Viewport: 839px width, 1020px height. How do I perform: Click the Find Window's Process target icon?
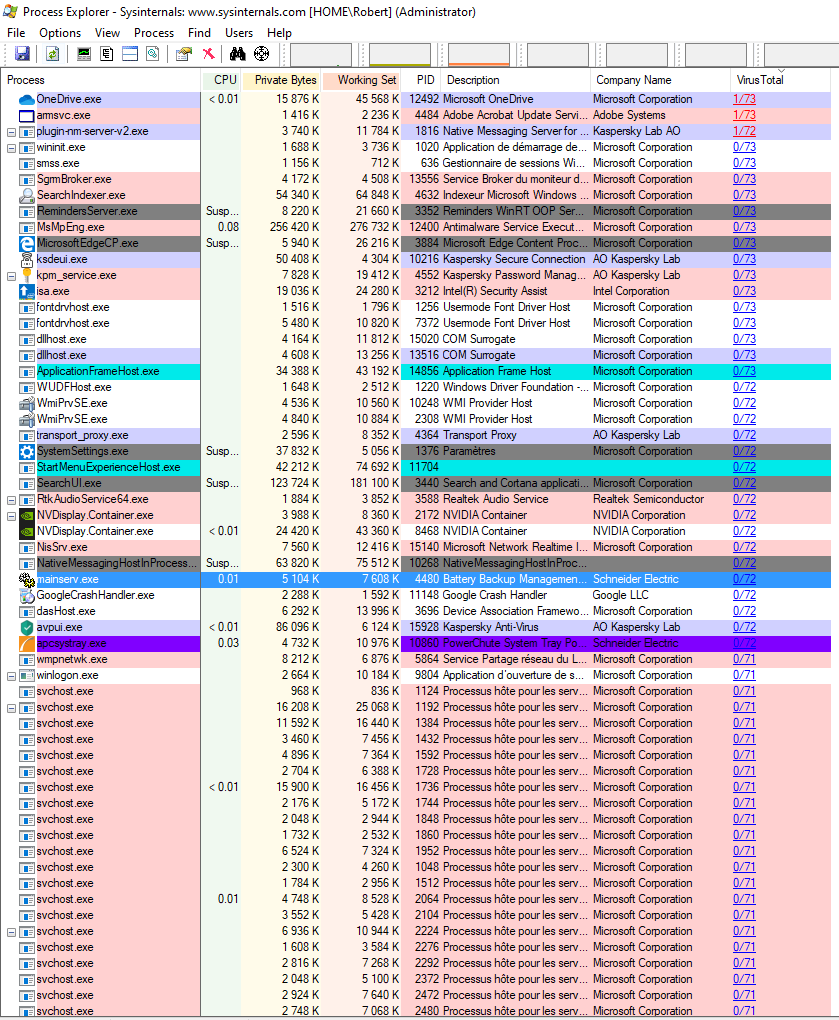tap(261, 54)
